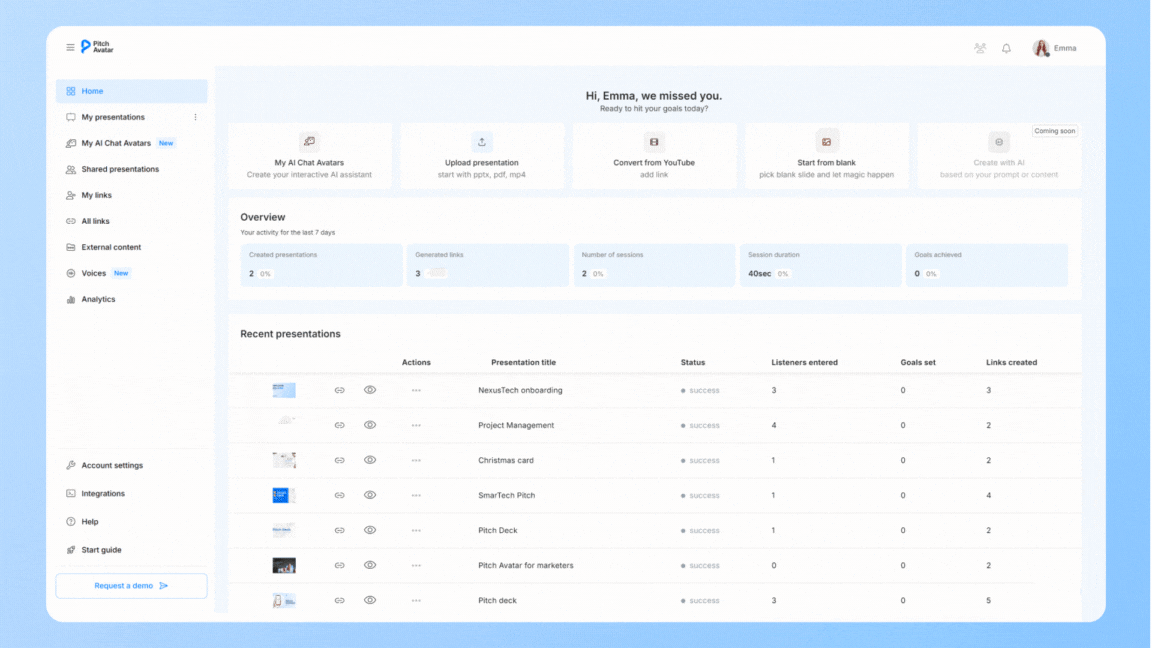Click link icon for Christmas card row
Image resolution: width=1152 pixels, height=648 pixels.
click(339, 460)
